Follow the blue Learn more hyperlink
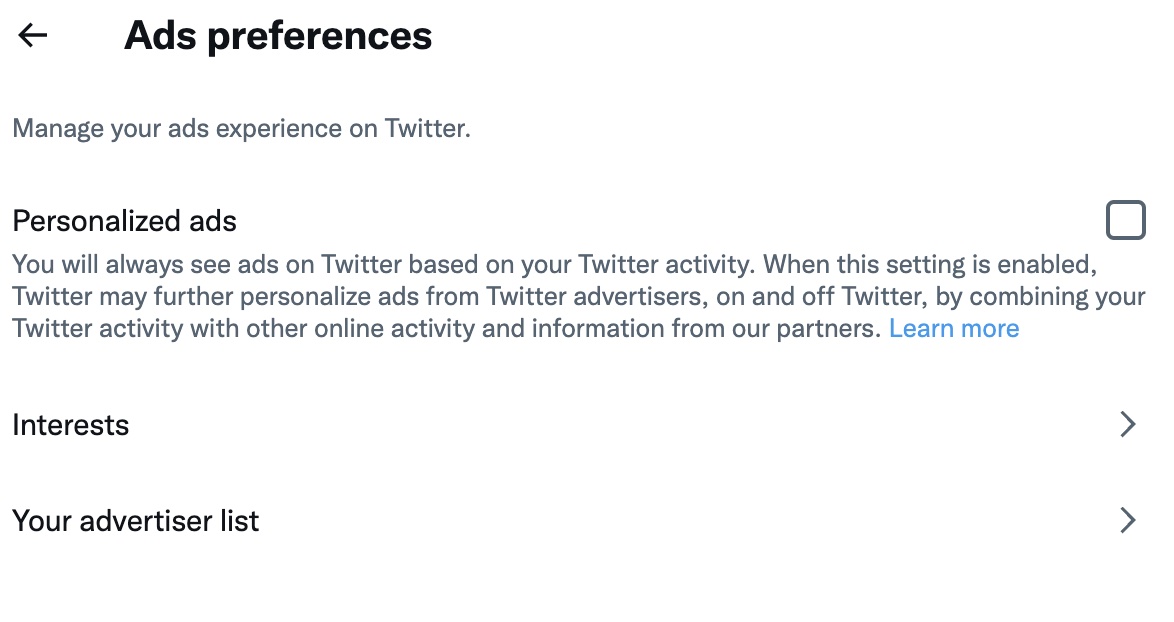The width and height of the screenshot is (1174, 622). (953, 329)
